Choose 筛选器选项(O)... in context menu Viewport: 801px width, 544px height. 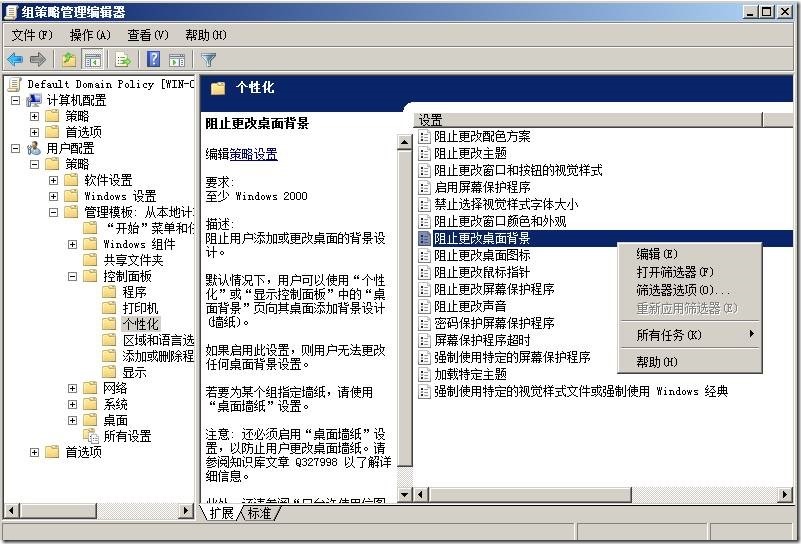click(690, 290)
